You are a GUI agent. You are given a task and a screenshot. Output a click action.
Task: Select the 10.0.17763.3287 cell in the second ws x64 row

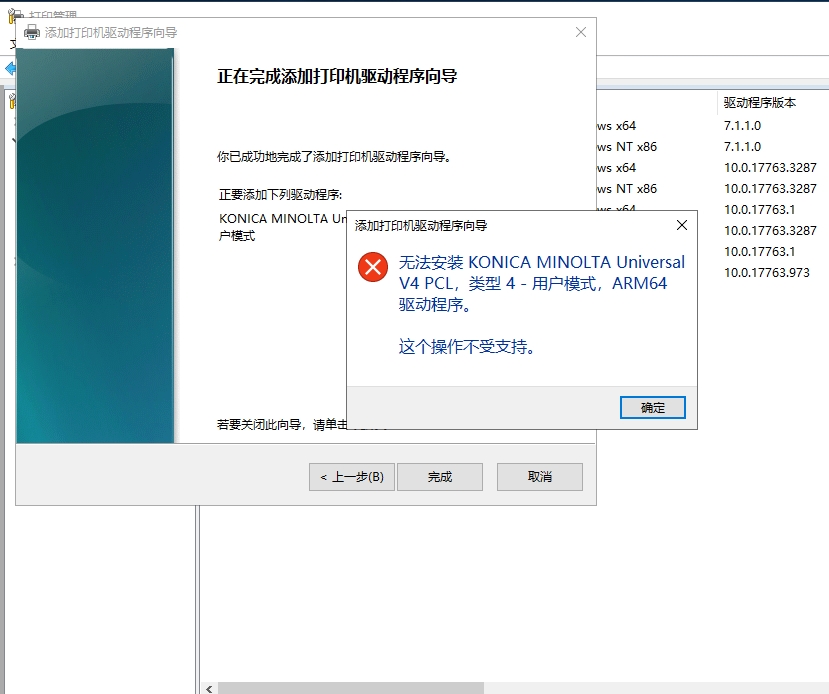[x=770, y=168]
